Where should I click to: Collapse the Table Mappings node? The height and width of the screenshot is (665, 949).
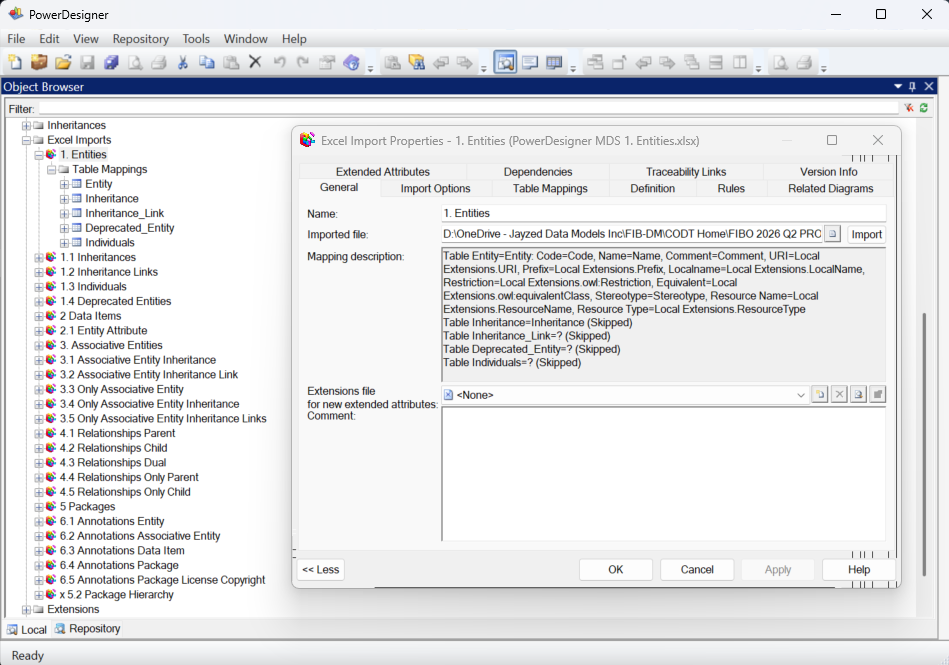(x=51, y=170)
